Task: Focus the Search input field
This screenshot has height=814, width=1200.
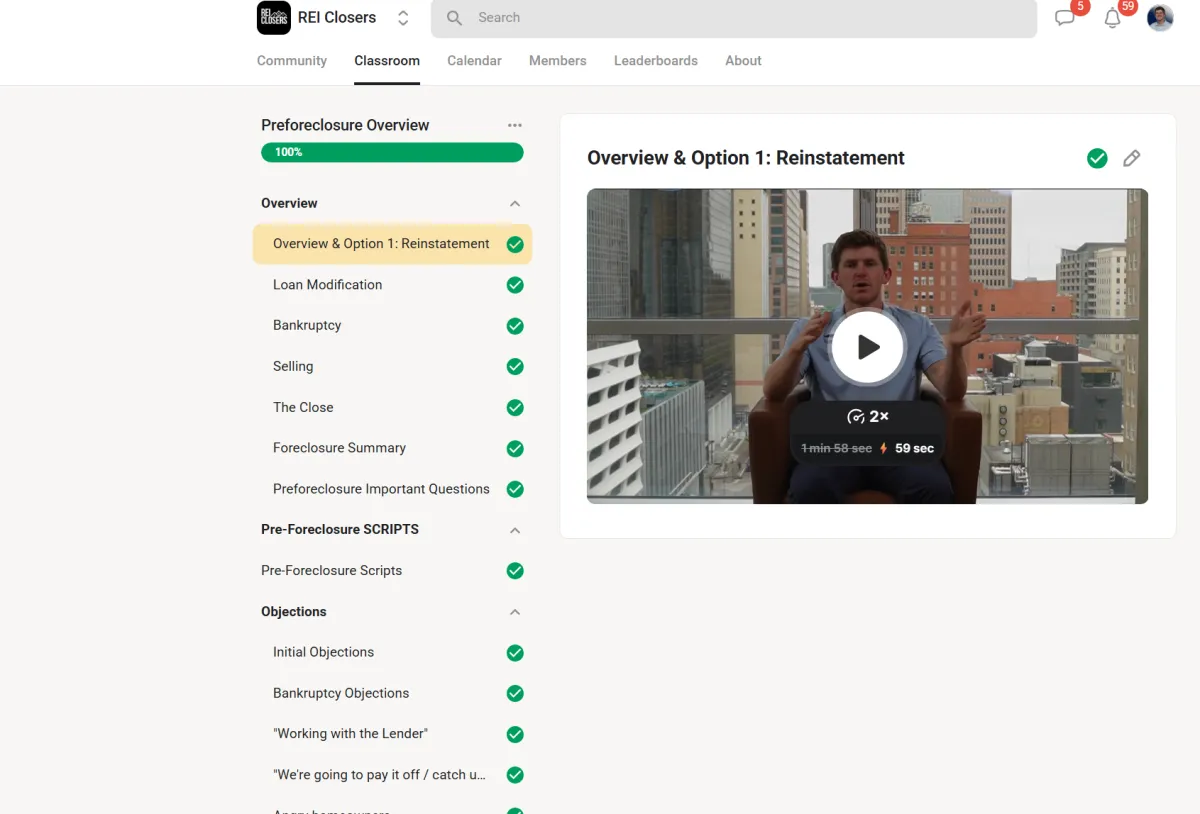Action: click(734, 18)
